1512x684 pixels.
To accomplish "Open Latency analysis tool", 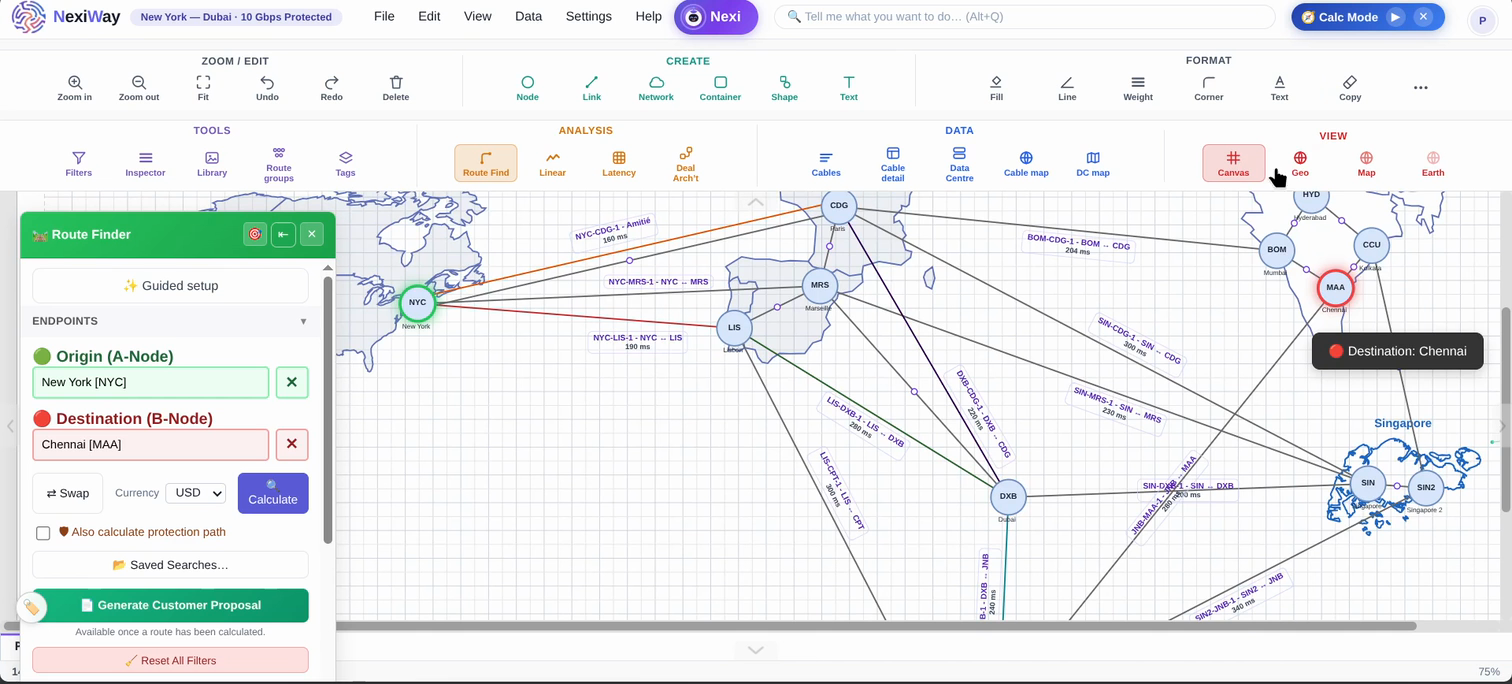I will coord(619,164).
